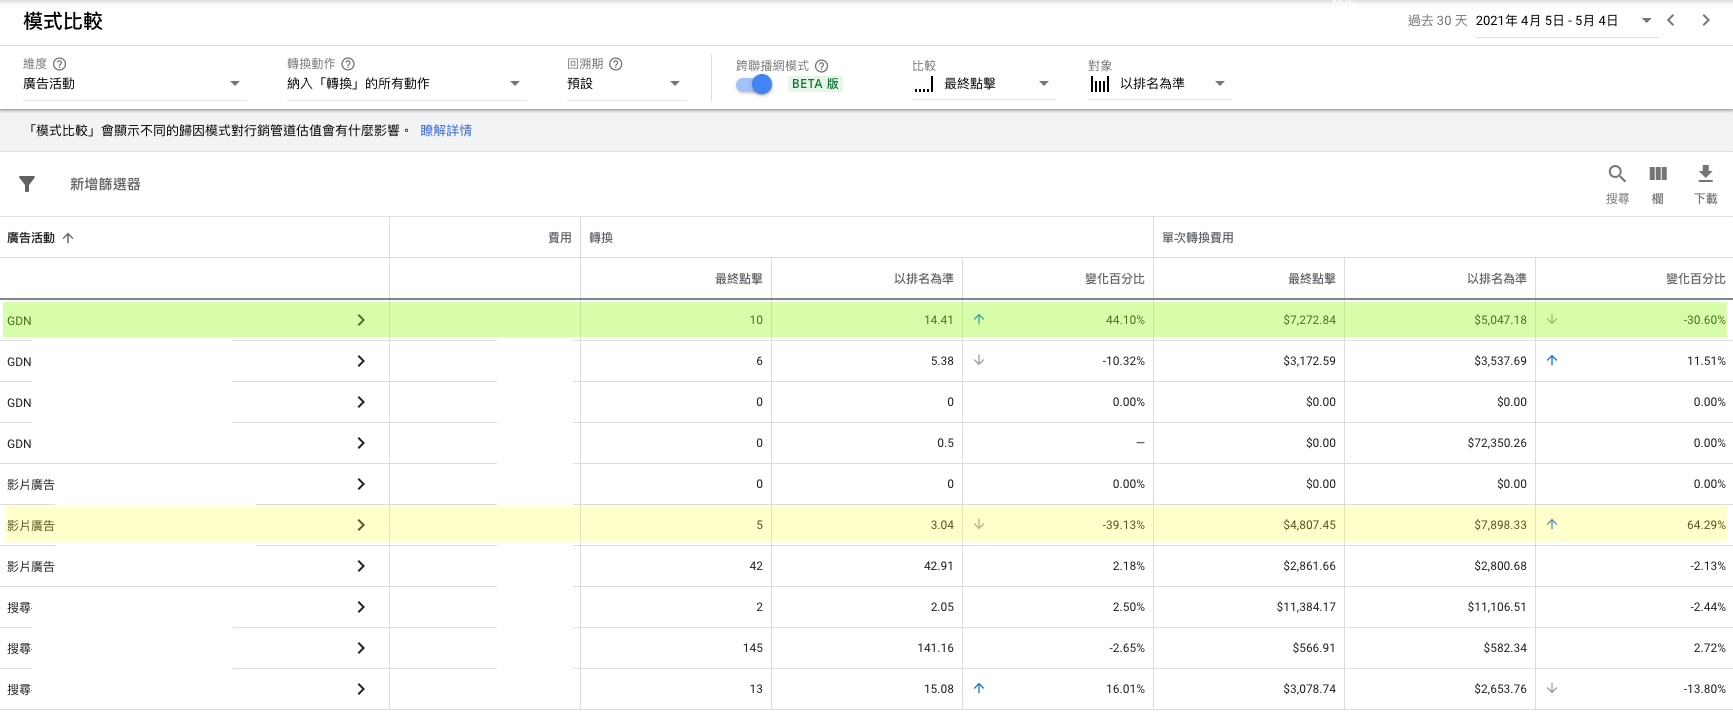Open the 瞭解詳情 link
Image resolution: width=1733 pixels, height=715 pixels.
[x=446, y=131]
